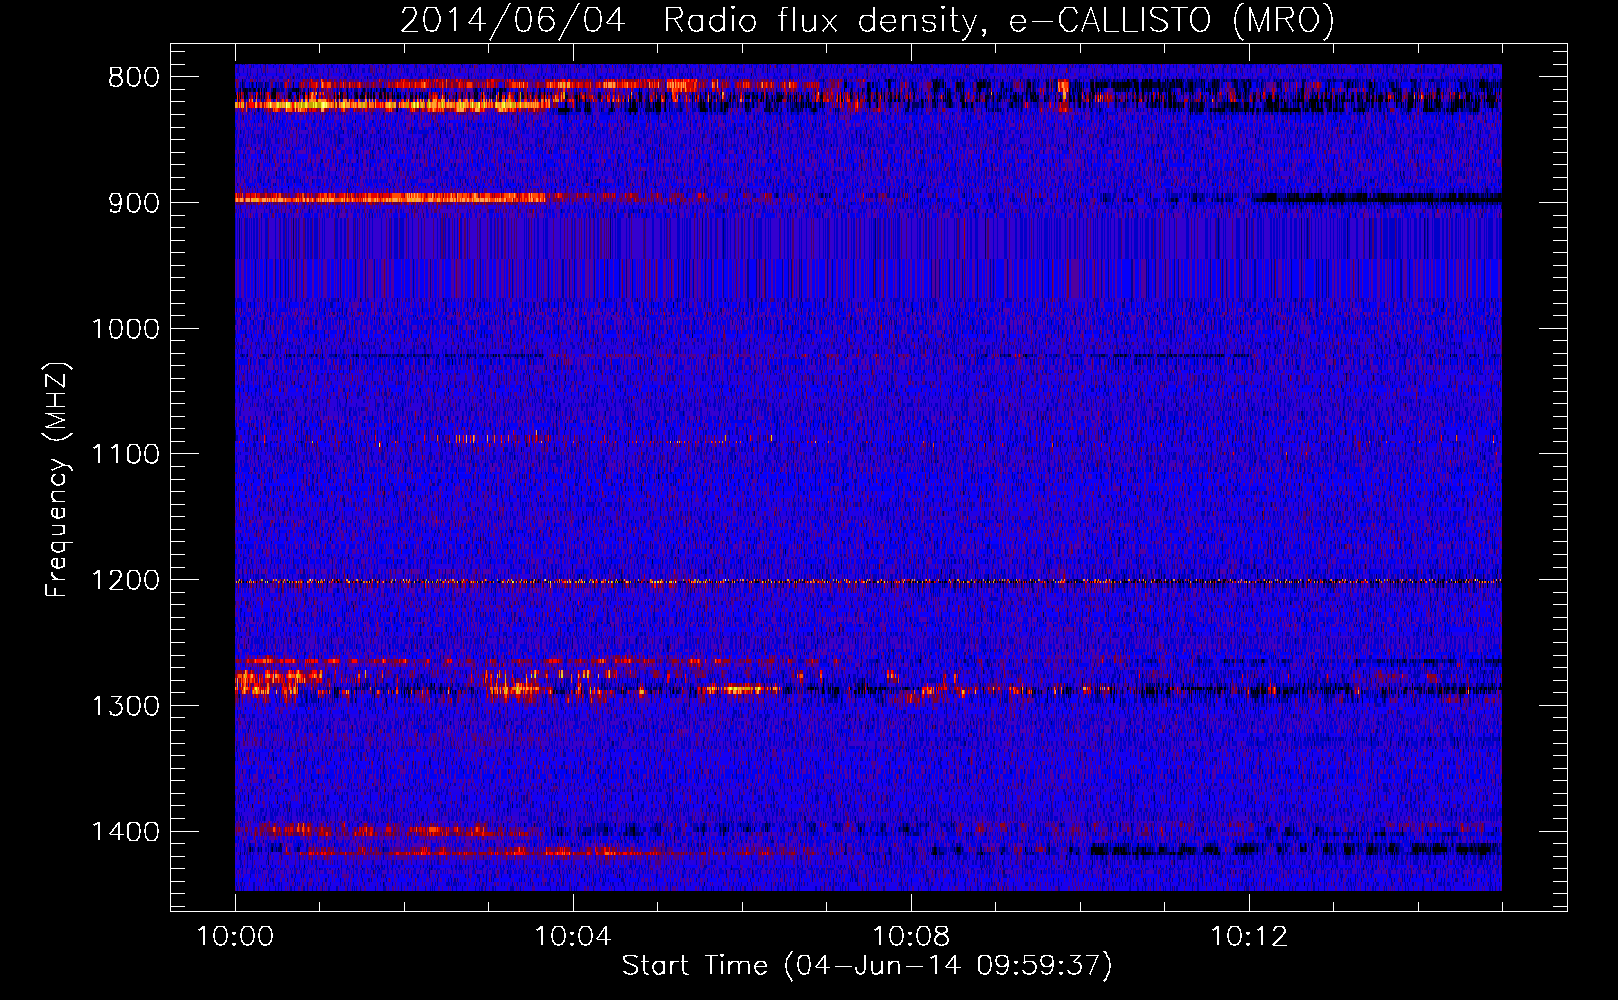Select the 1300 frequency axis label
The width and height of the screenshot is (1618, 1000).
pyautogui.click(x=126, y=706)
